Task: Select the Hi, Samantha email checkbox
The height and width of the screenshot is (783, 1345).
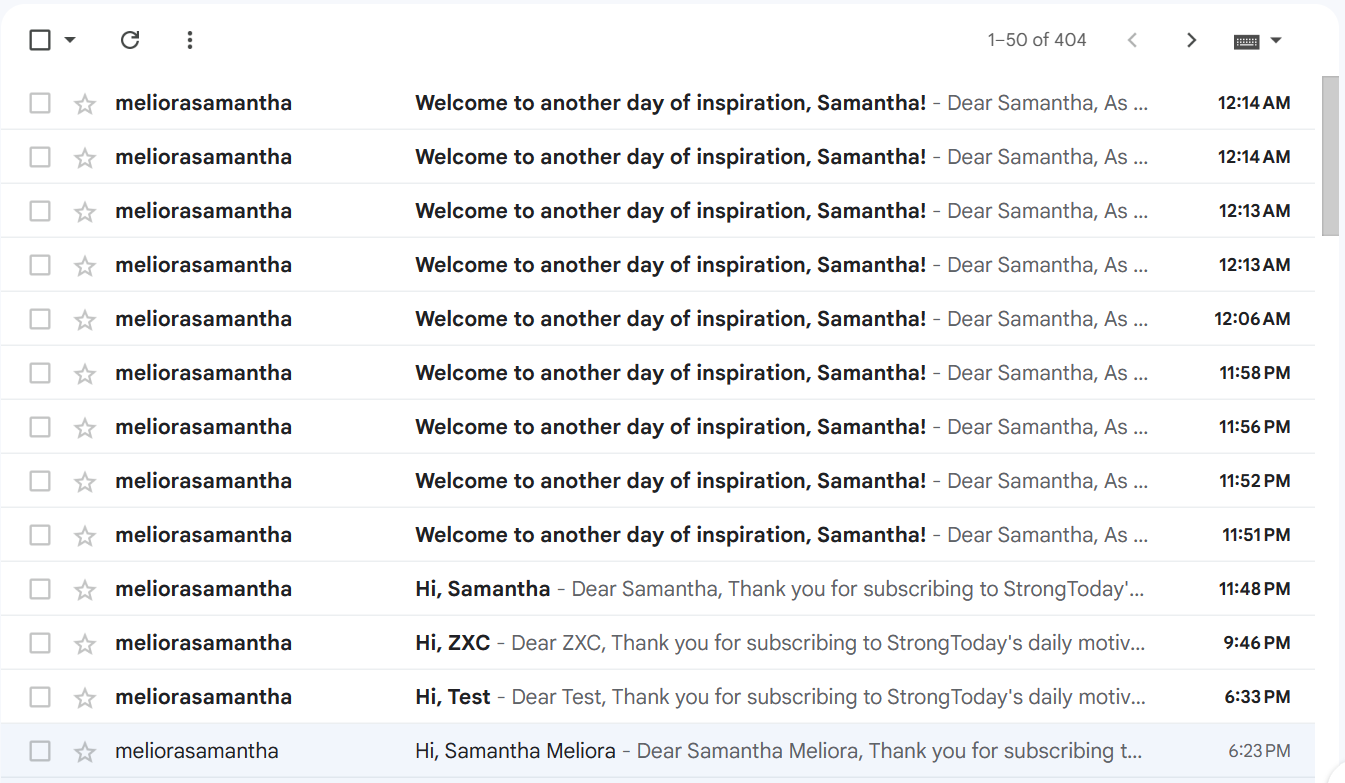Action: click(40, 589)
